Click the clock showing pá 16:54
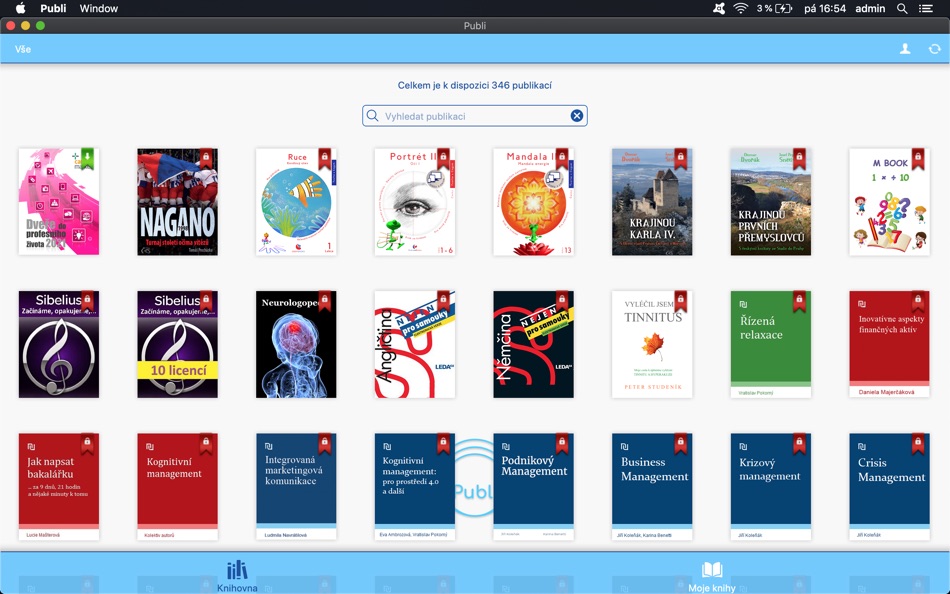Screen dimensions: 950x594 coord(825,8)
